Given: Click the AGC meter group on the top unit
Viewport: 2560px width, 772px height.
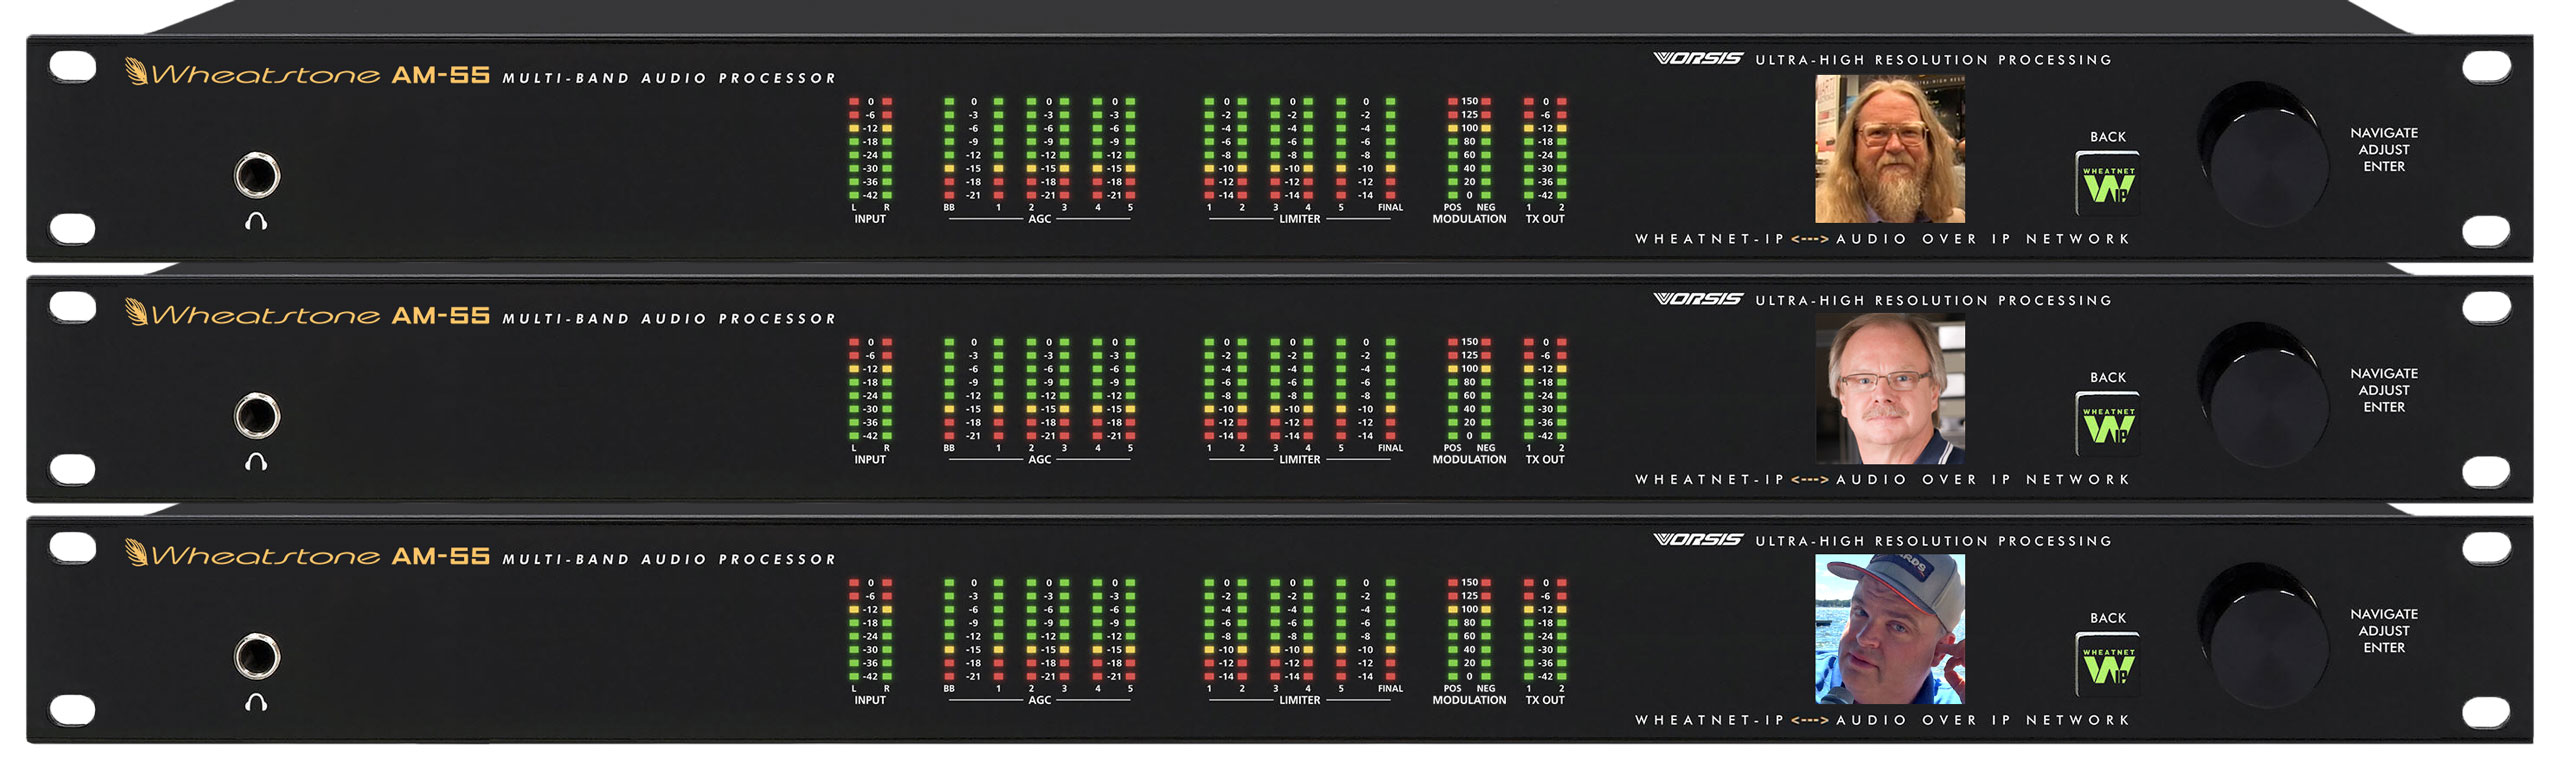Looking at the screenshot, I should click(1040, 160).
